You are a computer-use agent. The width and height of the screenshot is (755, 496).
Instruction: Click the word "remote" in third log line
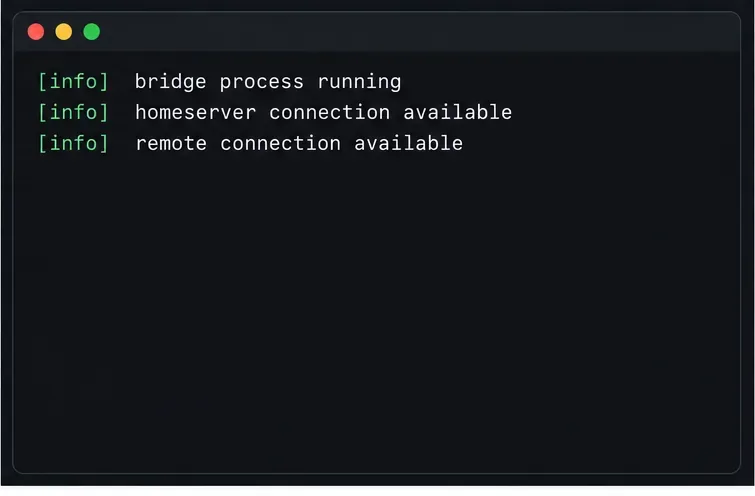(x=171, y=144)
